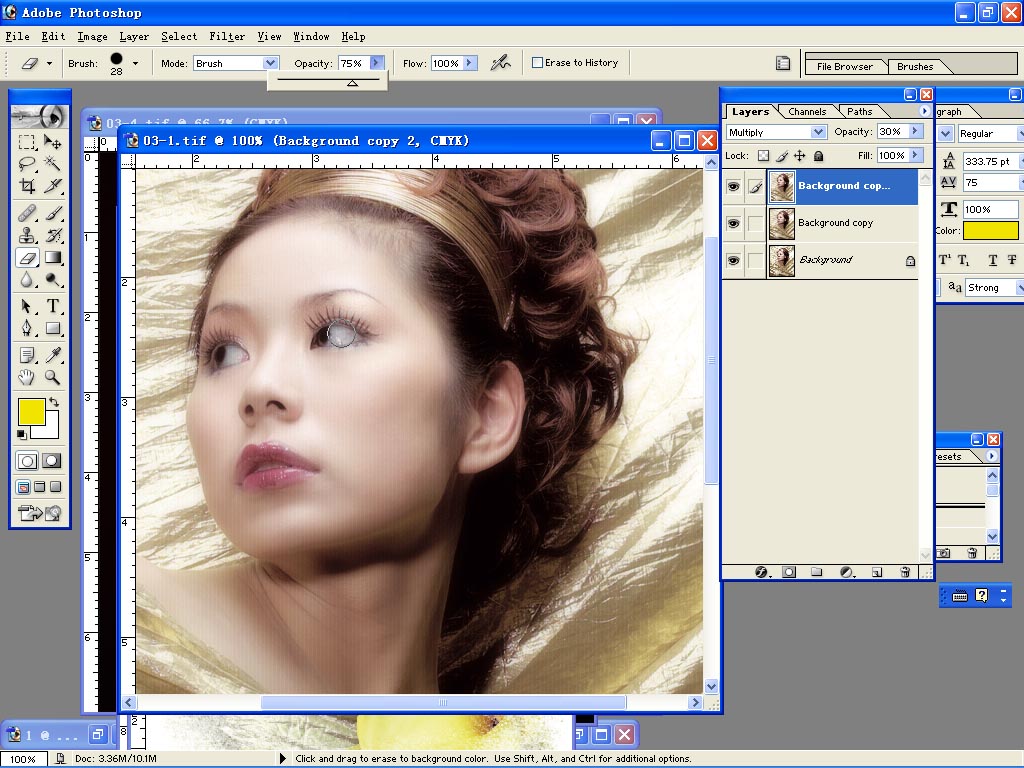
Task: Select the Magic Wand tool
Action: [52, 163]
